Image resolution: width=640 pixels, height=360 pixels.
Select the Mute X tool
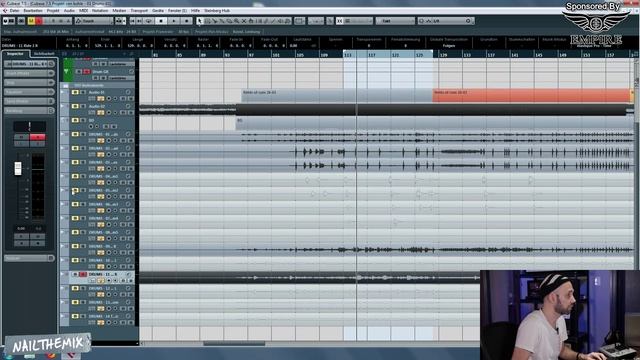(244, 21)
